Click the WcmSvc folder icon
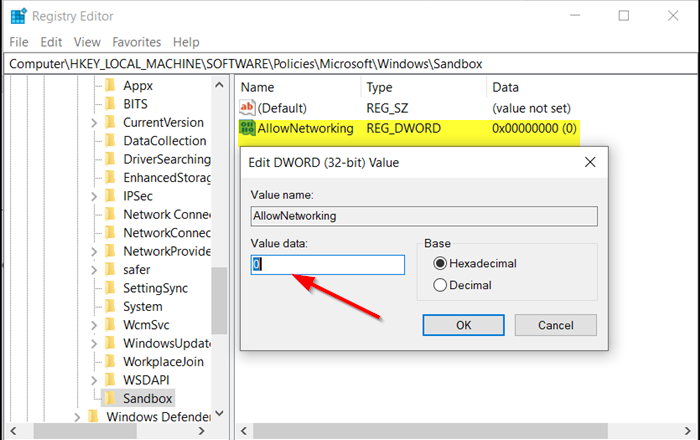 click(x=110, y=324)
